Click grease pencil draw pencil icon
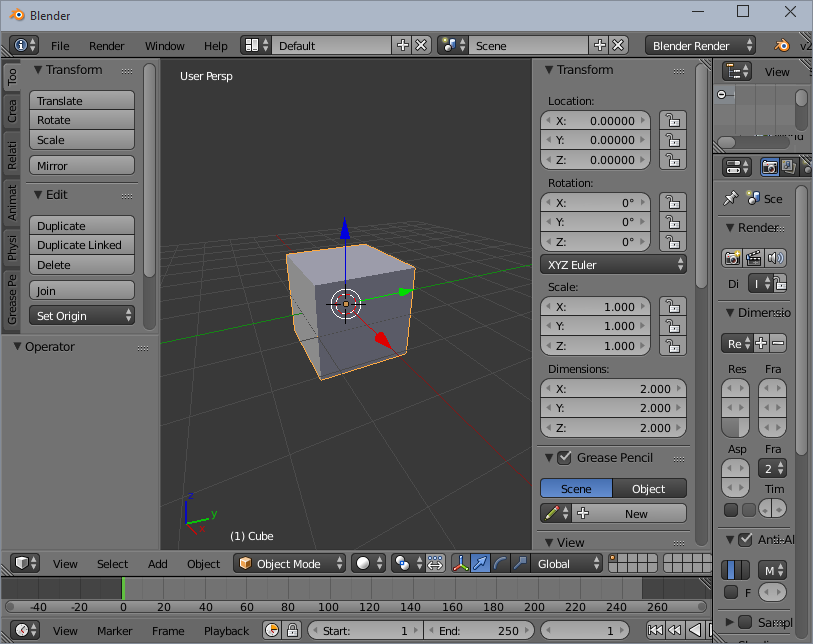813x644 pixels. pos(556,513)
